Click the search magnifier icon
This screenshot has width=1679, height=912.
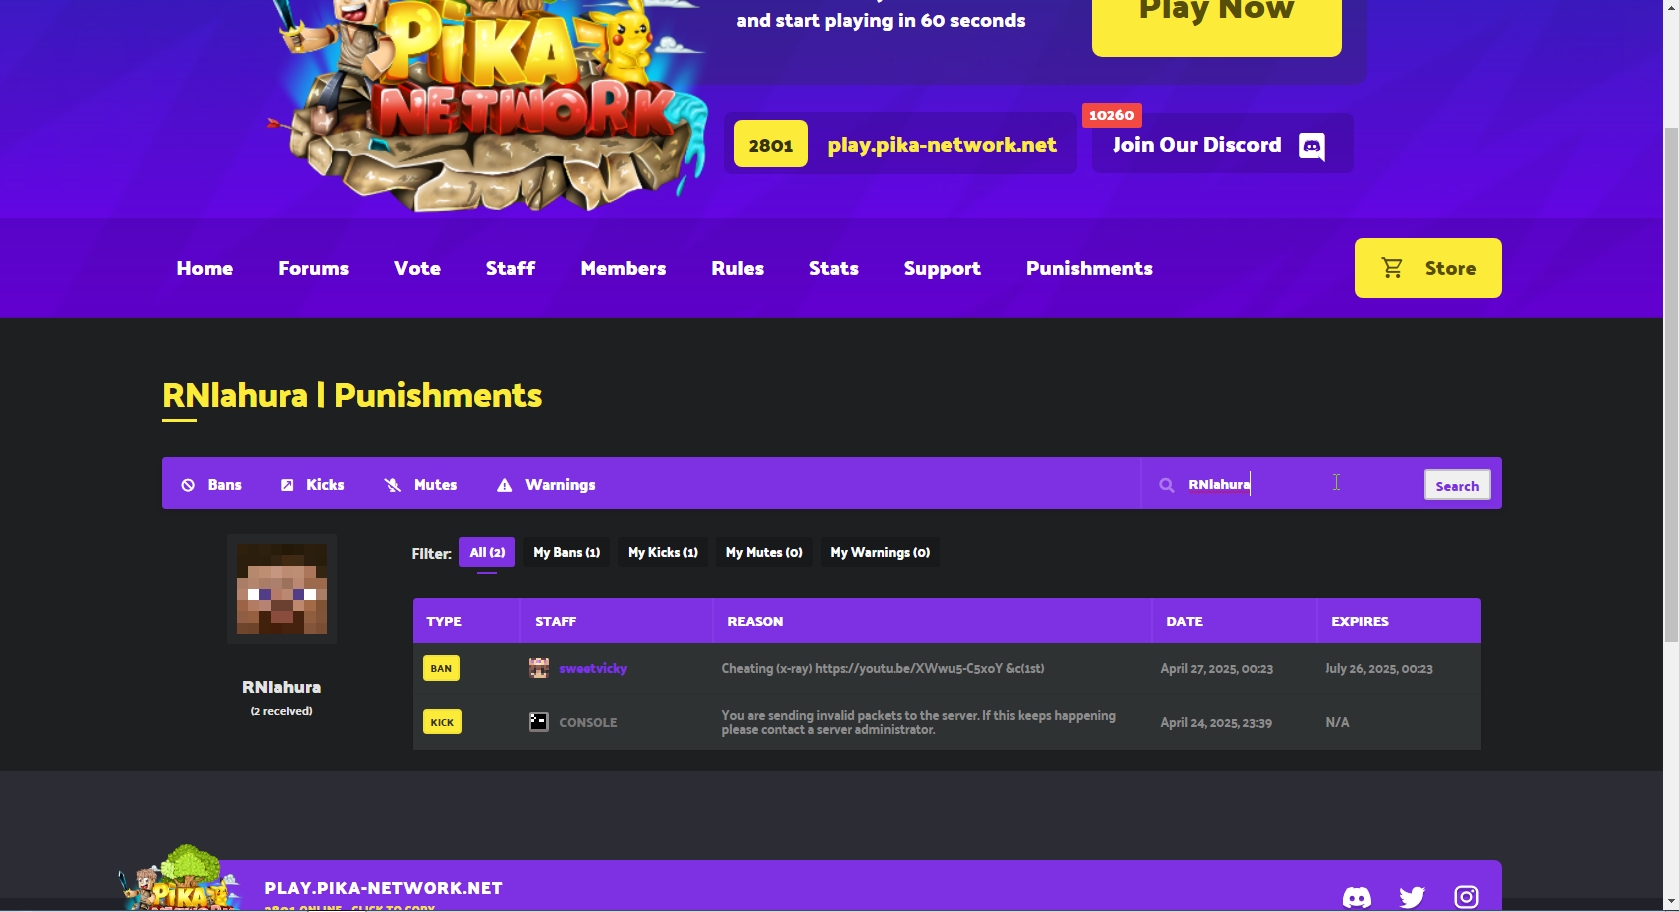click(1166, 485)
